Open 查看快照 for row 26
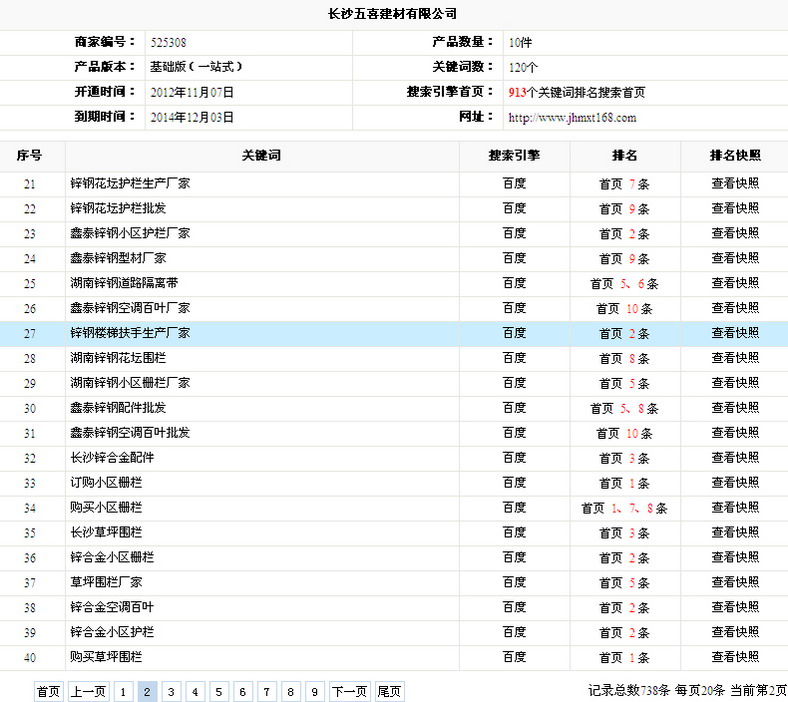 735,308
